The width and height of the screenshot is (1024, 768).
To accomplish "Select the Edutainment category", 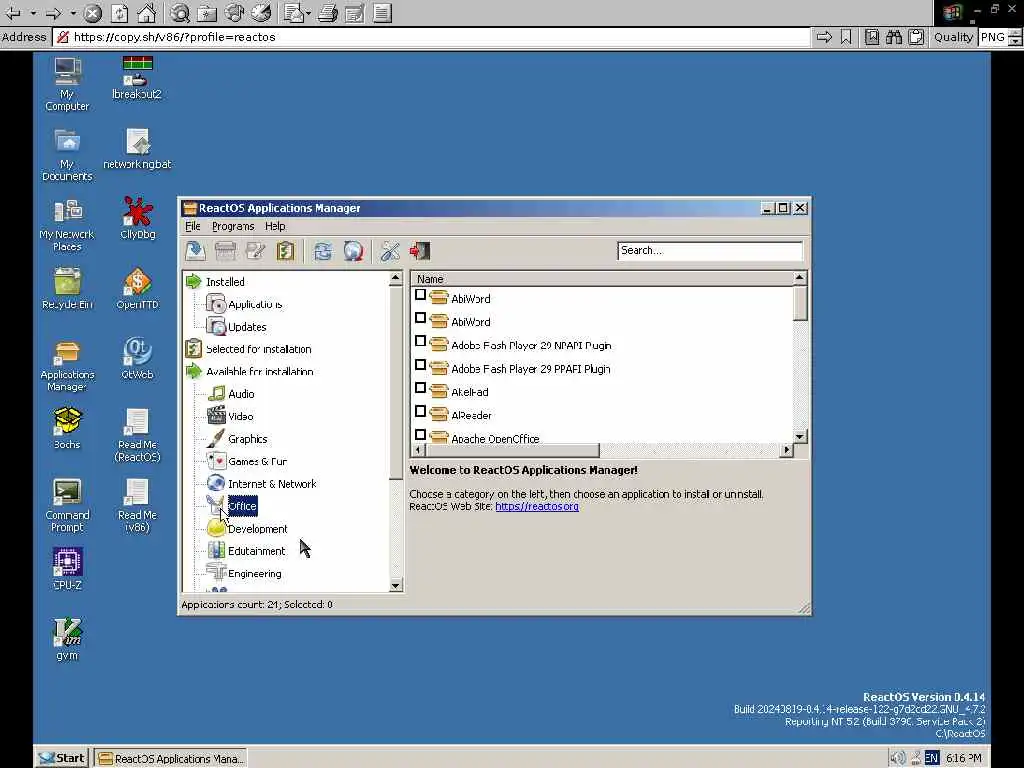I will pos(256,551).
